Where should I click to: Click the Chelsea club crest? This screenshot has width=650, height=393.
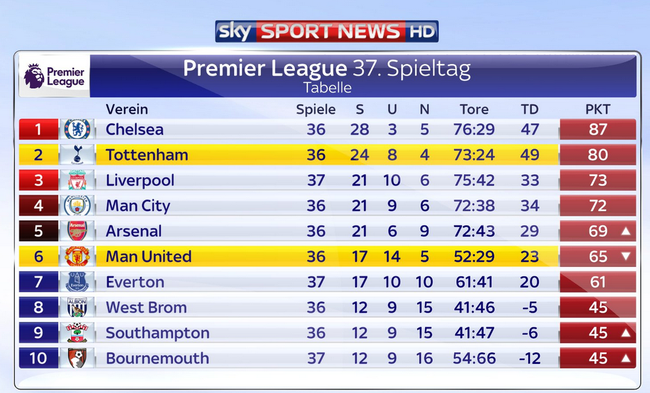pyautogui.click(x=78, y=129)
